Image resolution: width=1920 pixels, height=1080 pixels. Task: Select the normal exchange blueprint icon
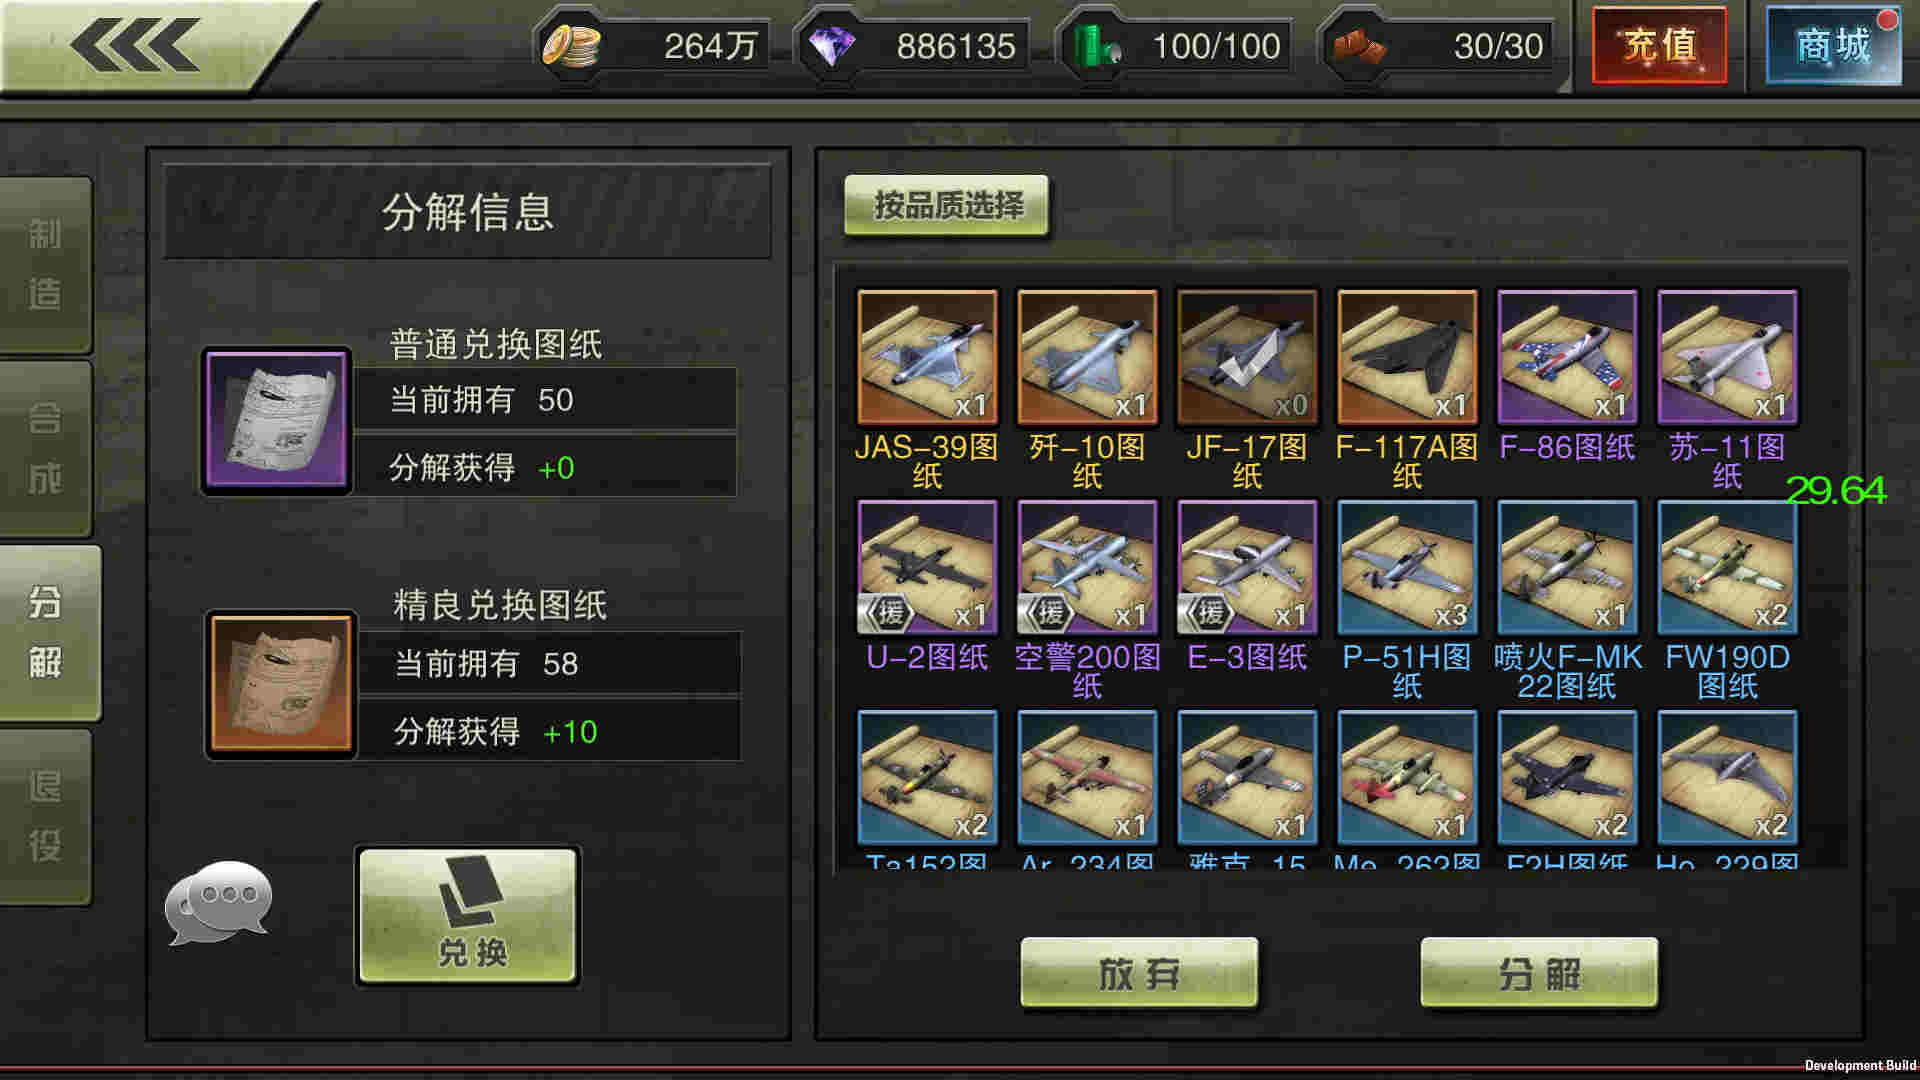coord(276,421)
